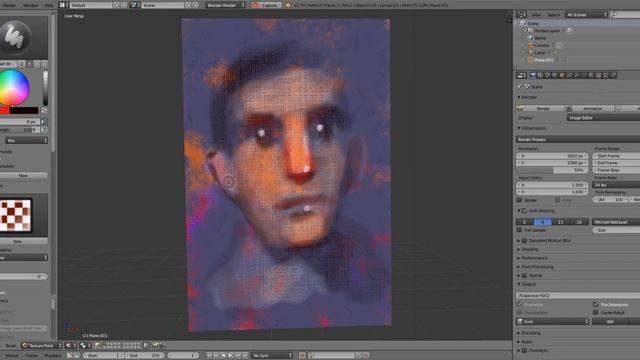Set anti-aliasing samples to 5

tap(525, 222)
